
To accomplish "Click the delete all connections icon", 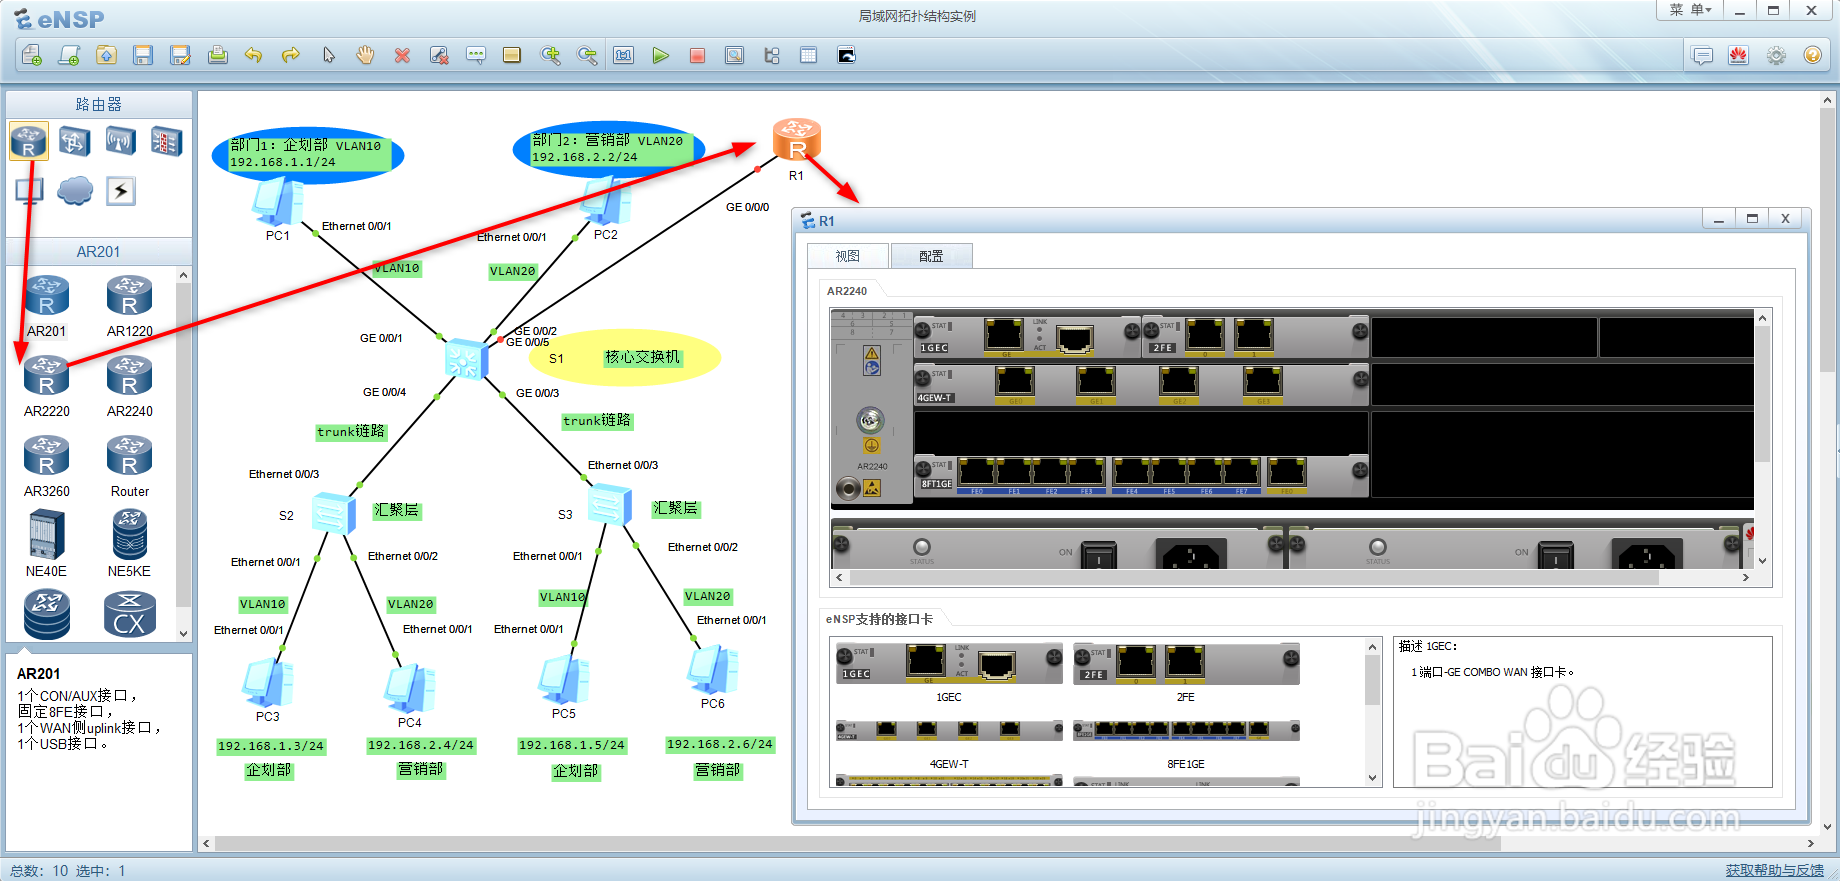I will click(x=439, y=55).
